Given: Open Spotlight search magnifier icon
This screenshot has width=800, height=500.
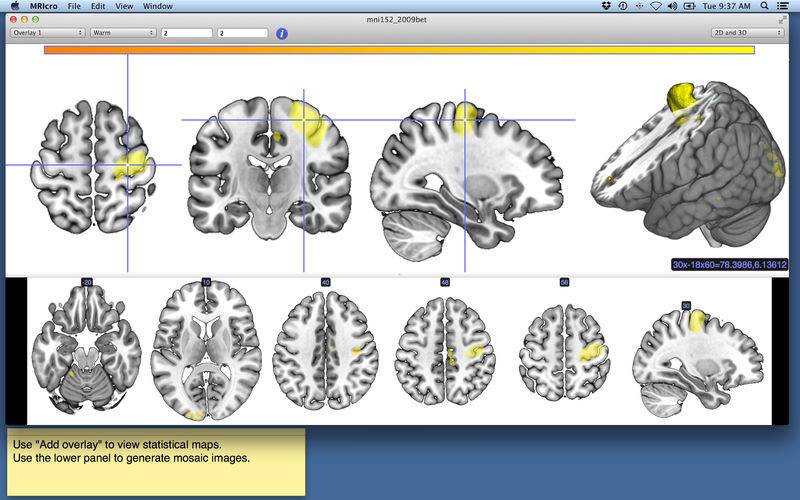Looking at the screenshot, I should [x=764, y=6].
